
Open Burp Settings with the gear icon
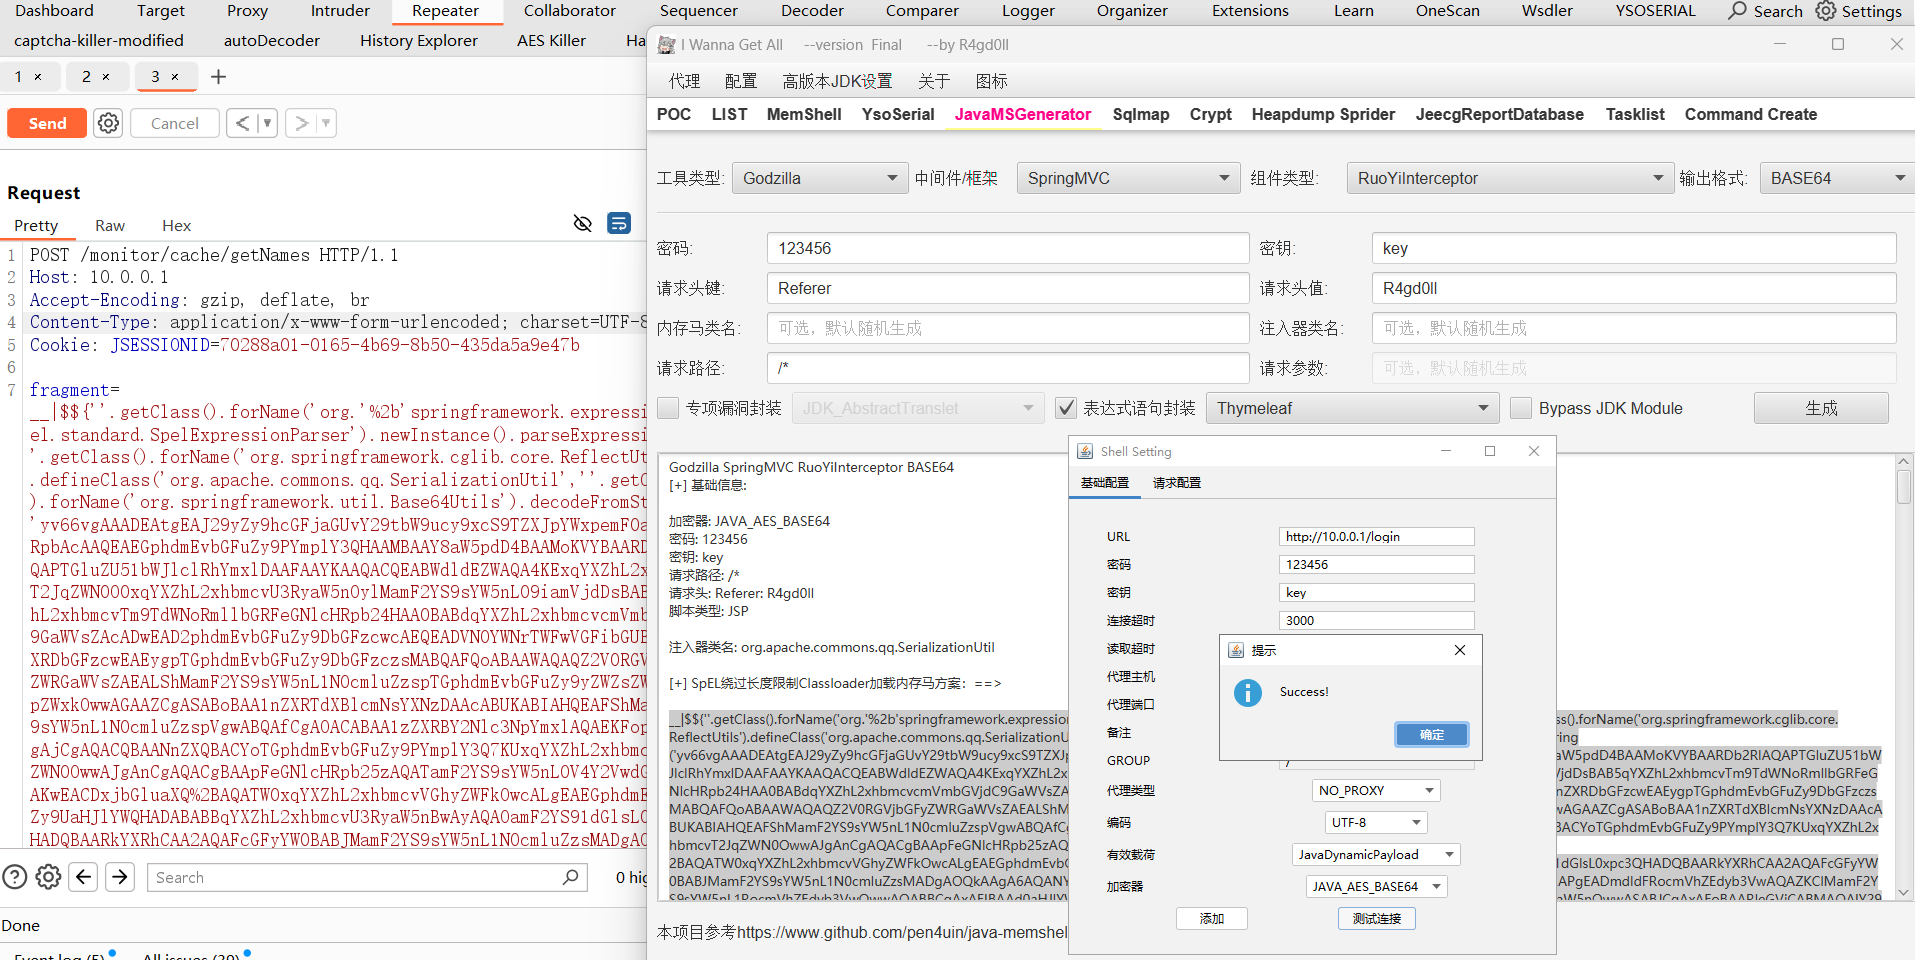[x=1826, y=11]
